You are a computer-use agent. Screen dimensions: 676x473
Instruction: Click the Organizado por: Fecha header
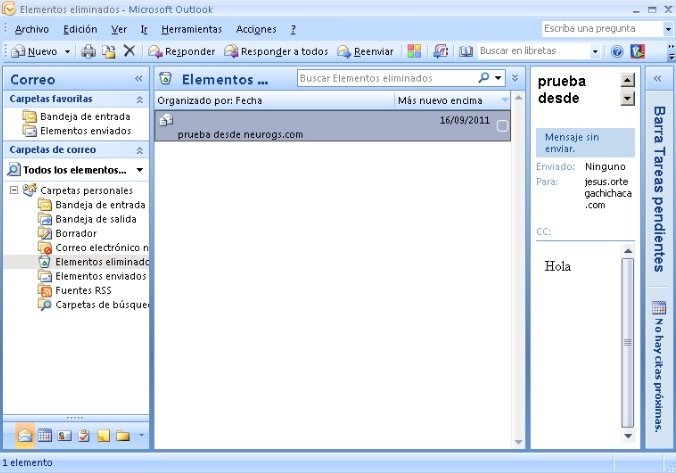tap(274, 101)
